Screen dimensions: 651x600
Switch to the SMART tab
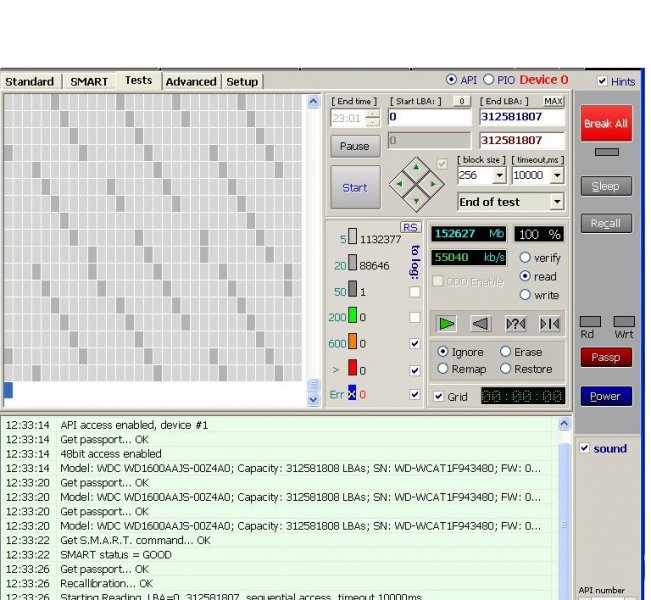[x=89, y=81]
